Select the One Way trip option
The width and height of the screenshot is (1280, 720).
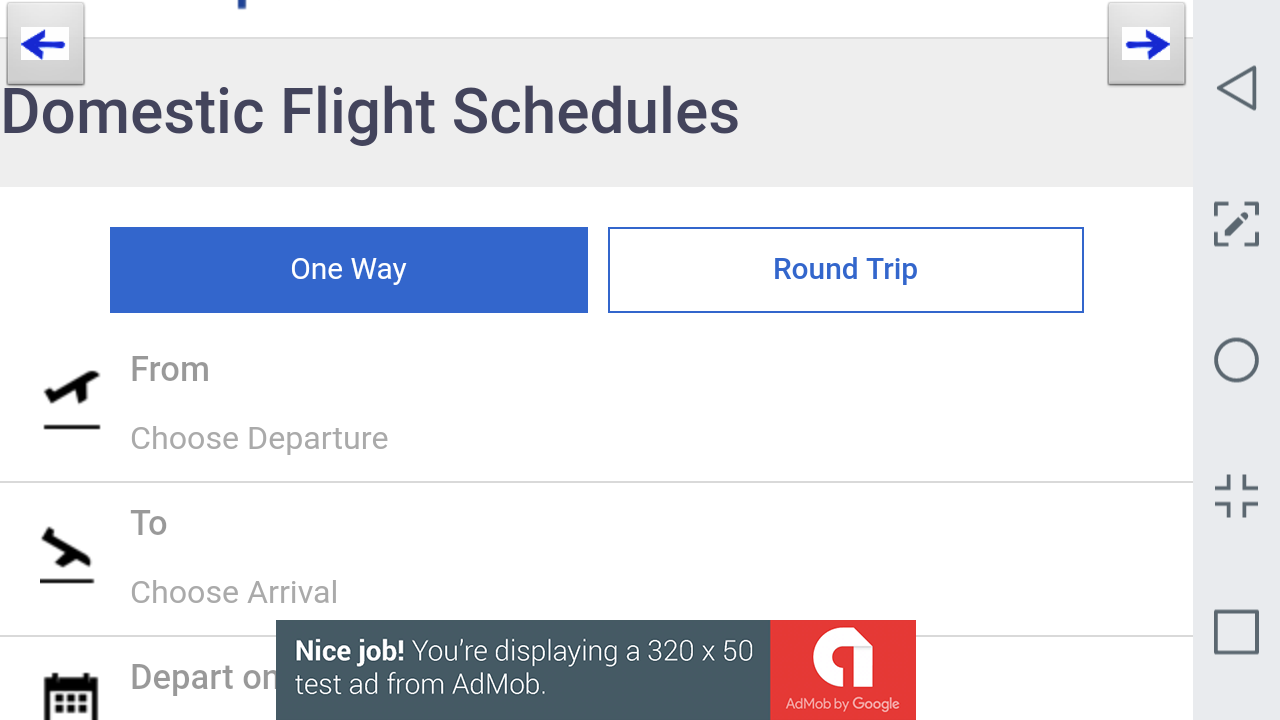click(349, 270)
